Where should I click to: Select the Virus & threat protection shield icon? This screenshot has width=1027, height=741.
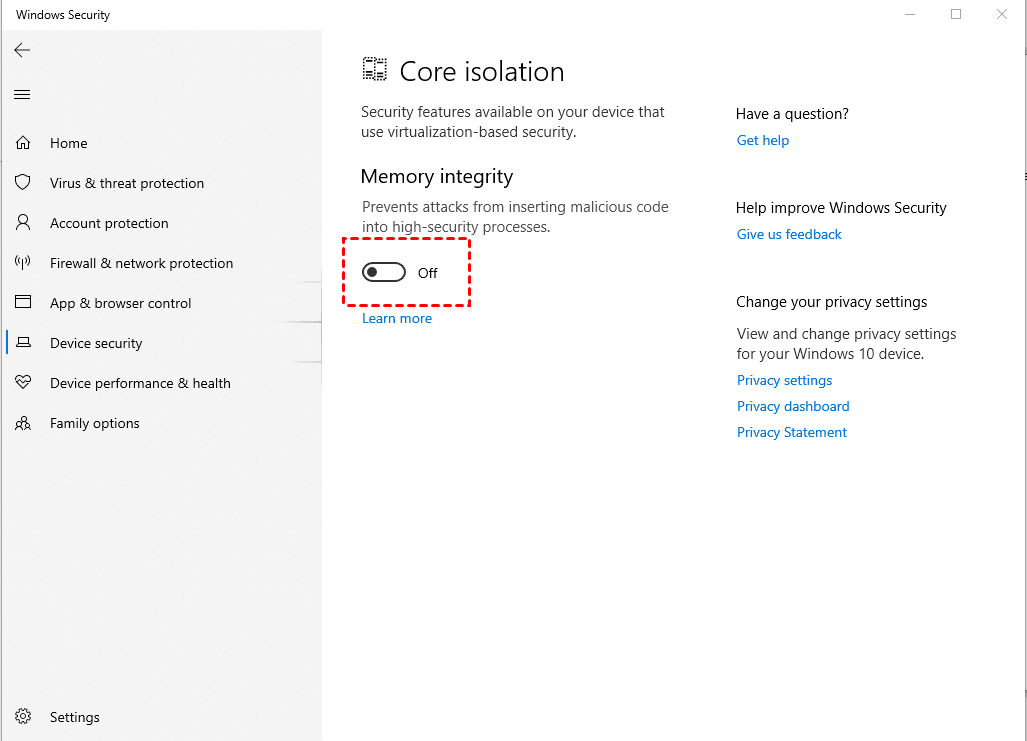coord(23,183)
